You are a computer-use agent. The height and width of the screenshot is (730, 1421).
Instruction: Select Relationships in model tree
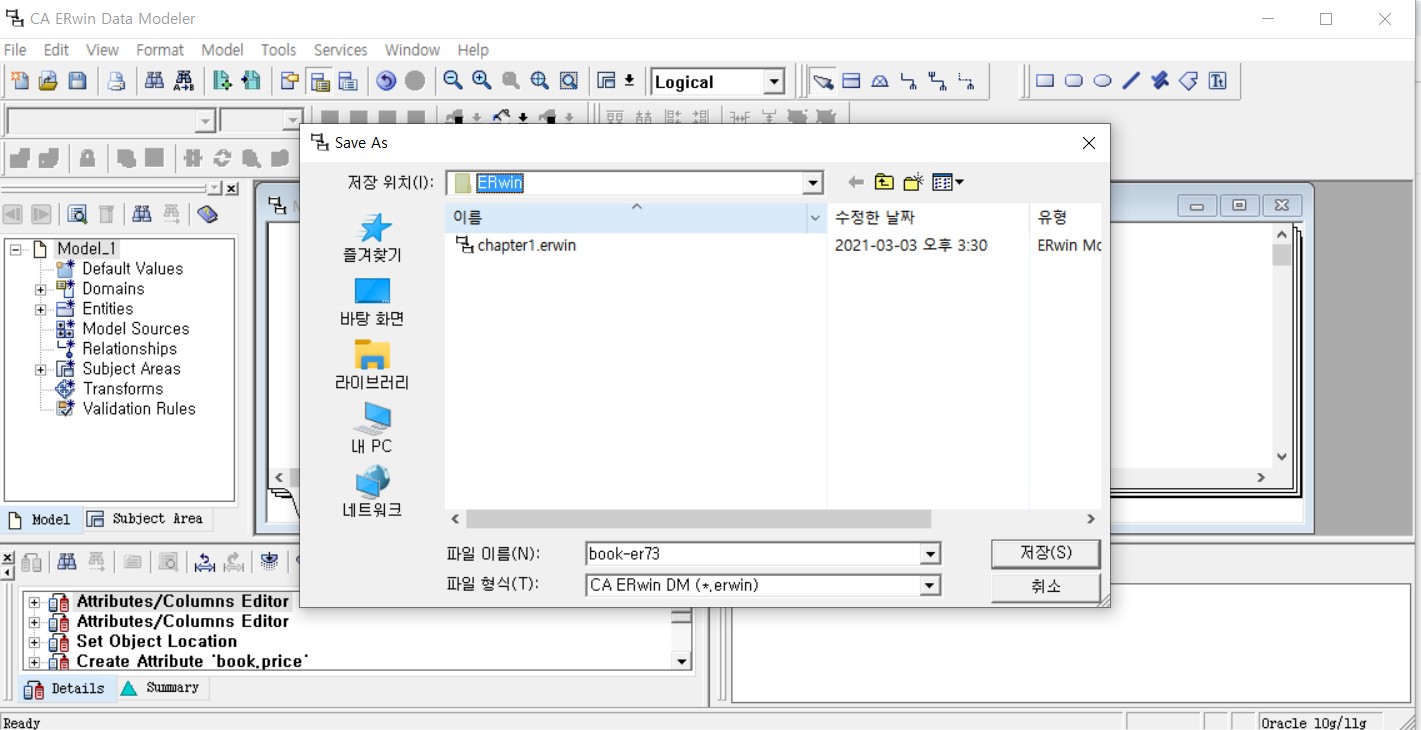click(x=129, y=348)
